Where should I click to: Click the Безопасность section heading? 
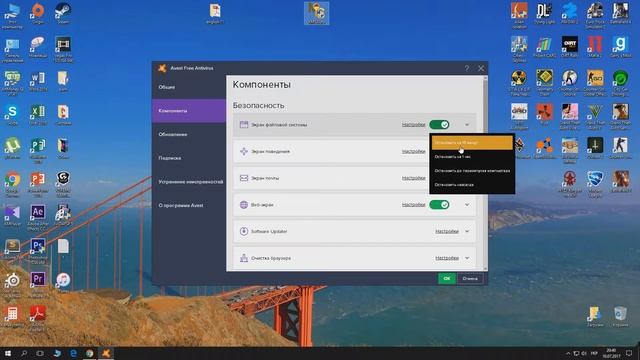point(258,105)
